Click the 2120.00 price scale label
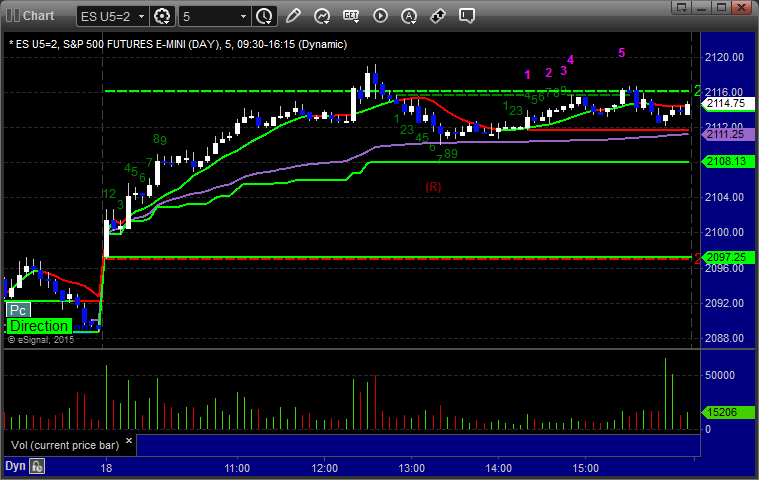759x480 pixels. click(x=724, y=58)
